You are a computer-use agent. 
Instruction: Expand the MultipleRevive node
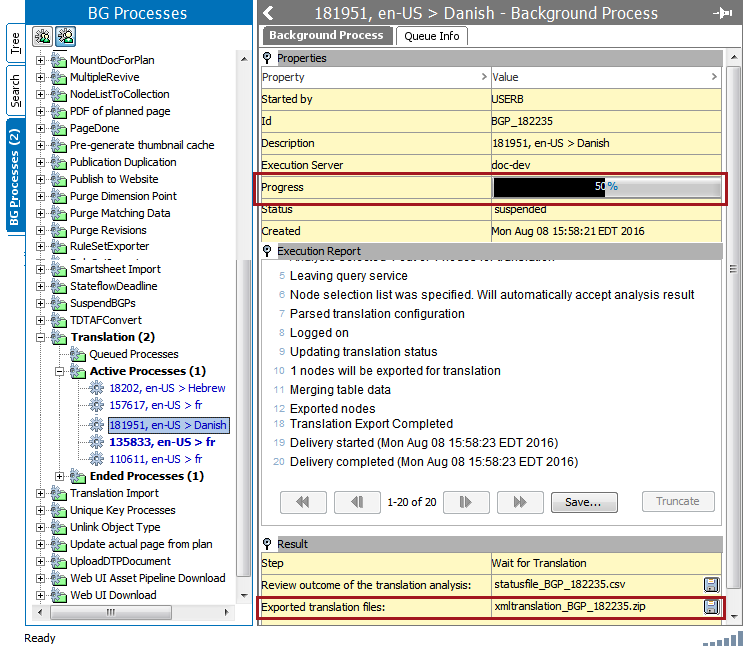tap(41, 77)
